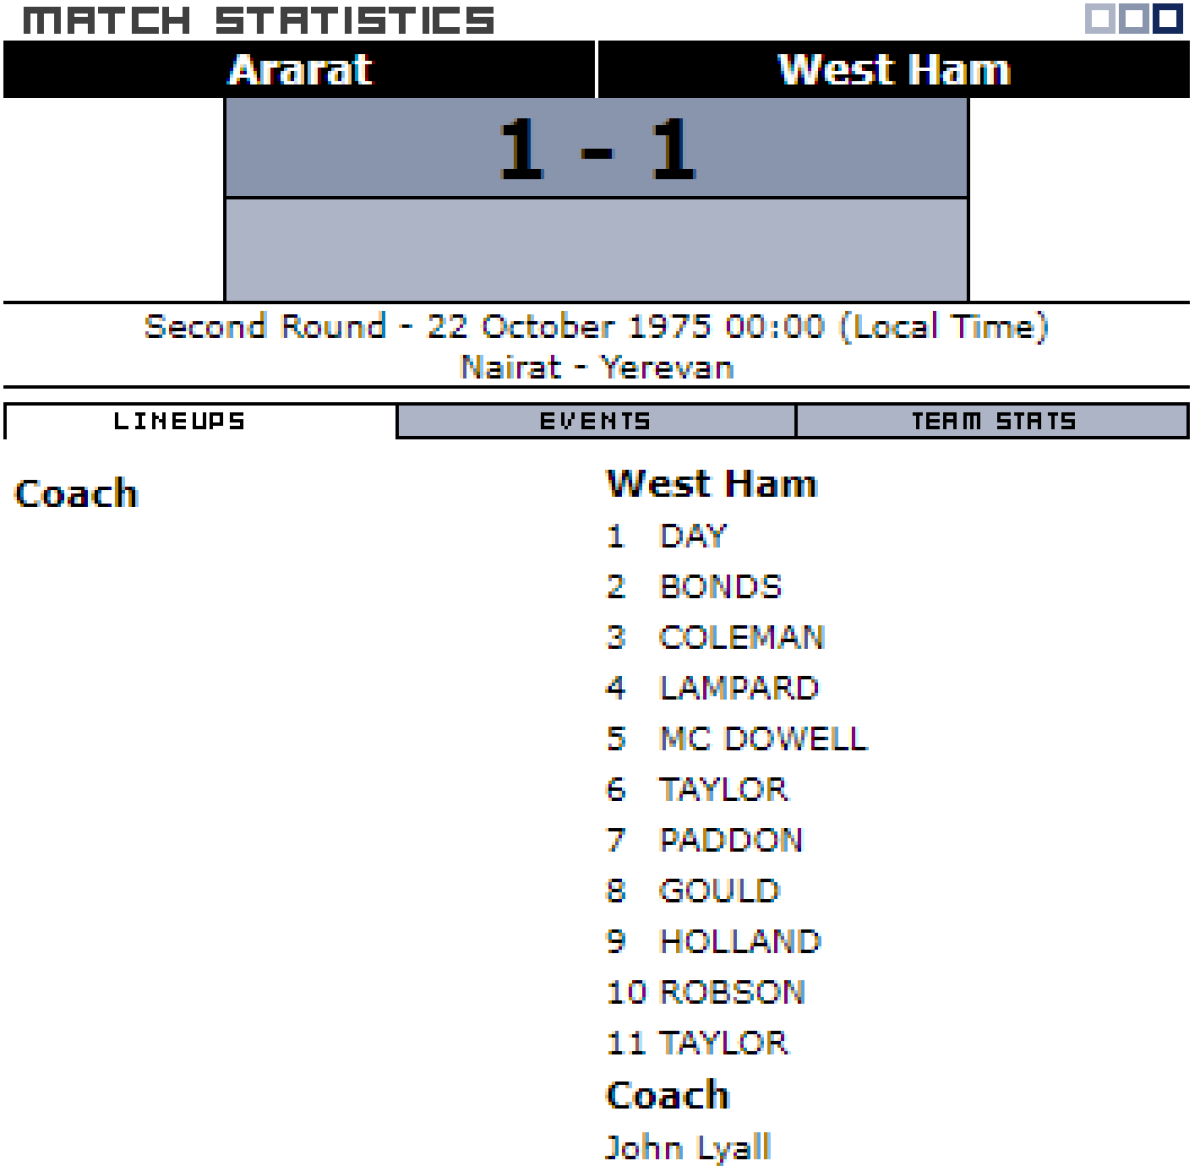Click the 1 - 1 score box
Screen dimensions: 1200x1166
tap(597, 149)
